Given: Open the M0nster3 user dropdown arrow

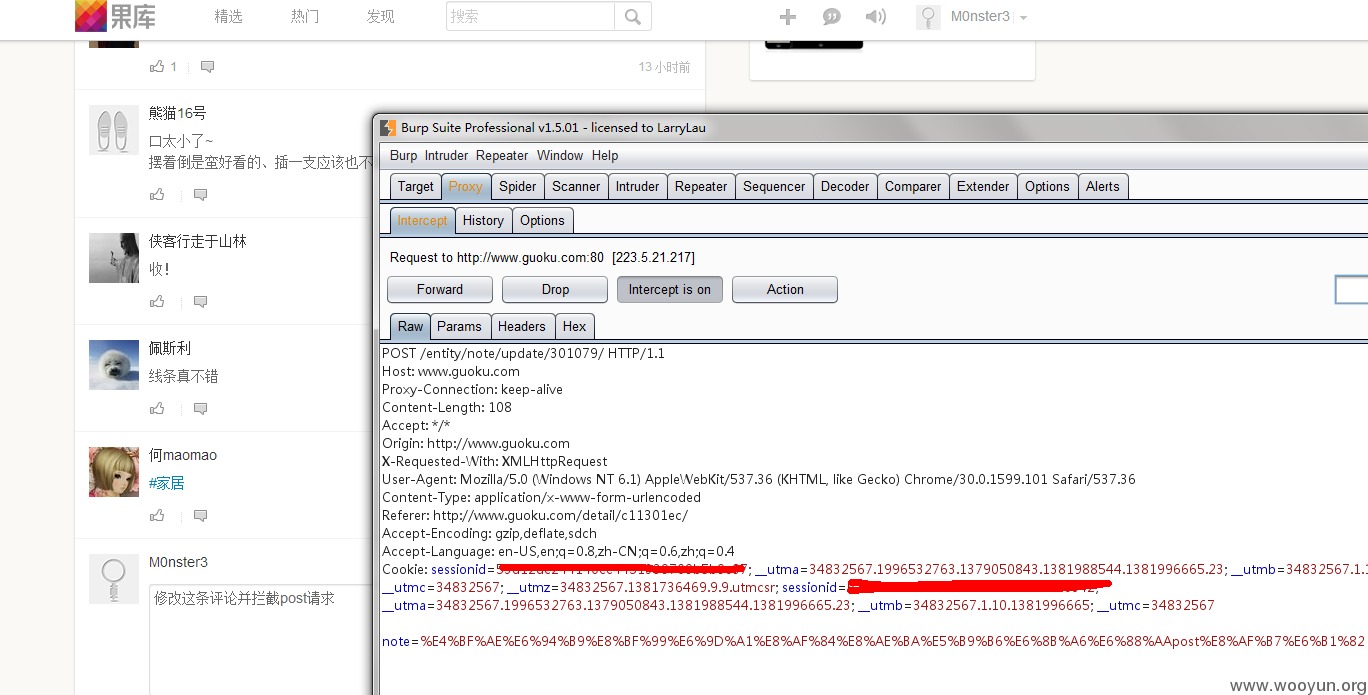Looking at the screenshot, I should (1023, 18).
